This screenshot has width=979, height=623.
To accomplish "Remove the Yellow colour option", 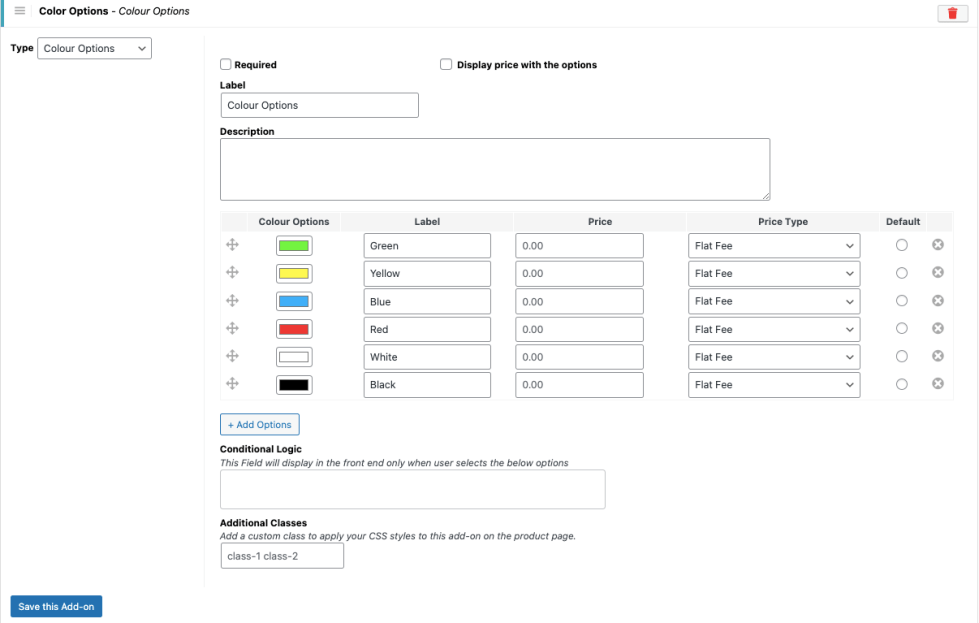I will point(938,272).
